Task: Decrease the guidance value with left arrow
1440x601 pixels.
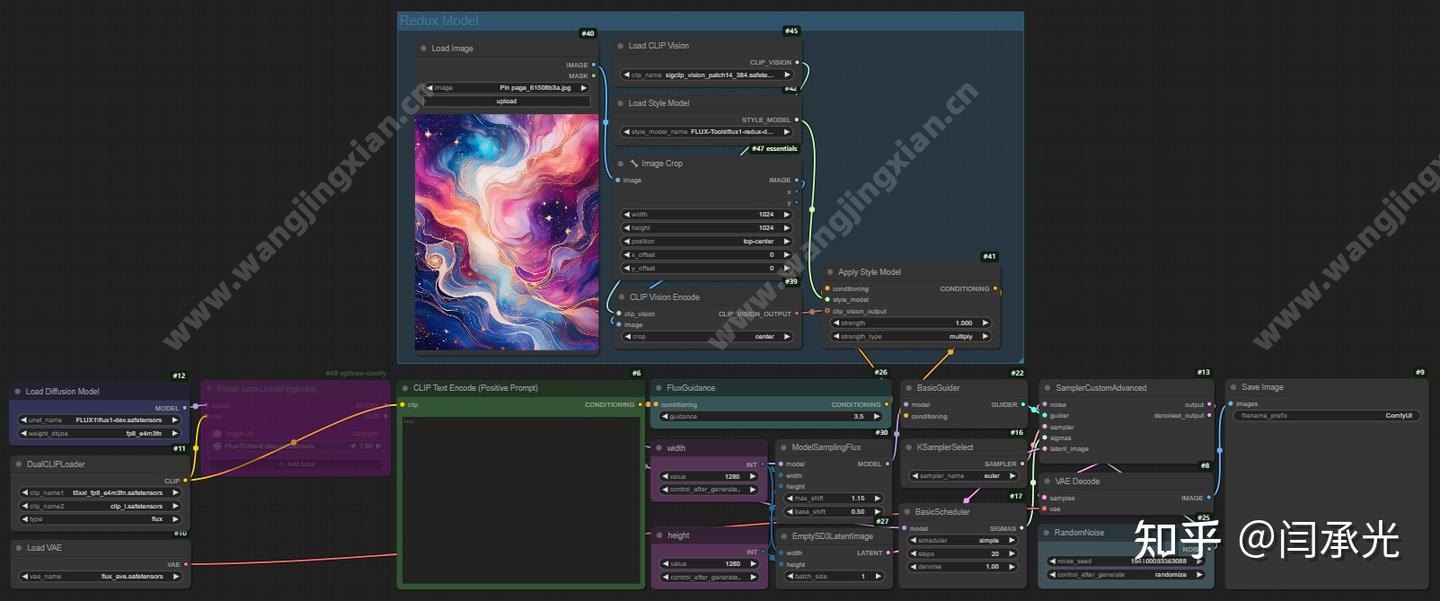Action: point(664,416)
